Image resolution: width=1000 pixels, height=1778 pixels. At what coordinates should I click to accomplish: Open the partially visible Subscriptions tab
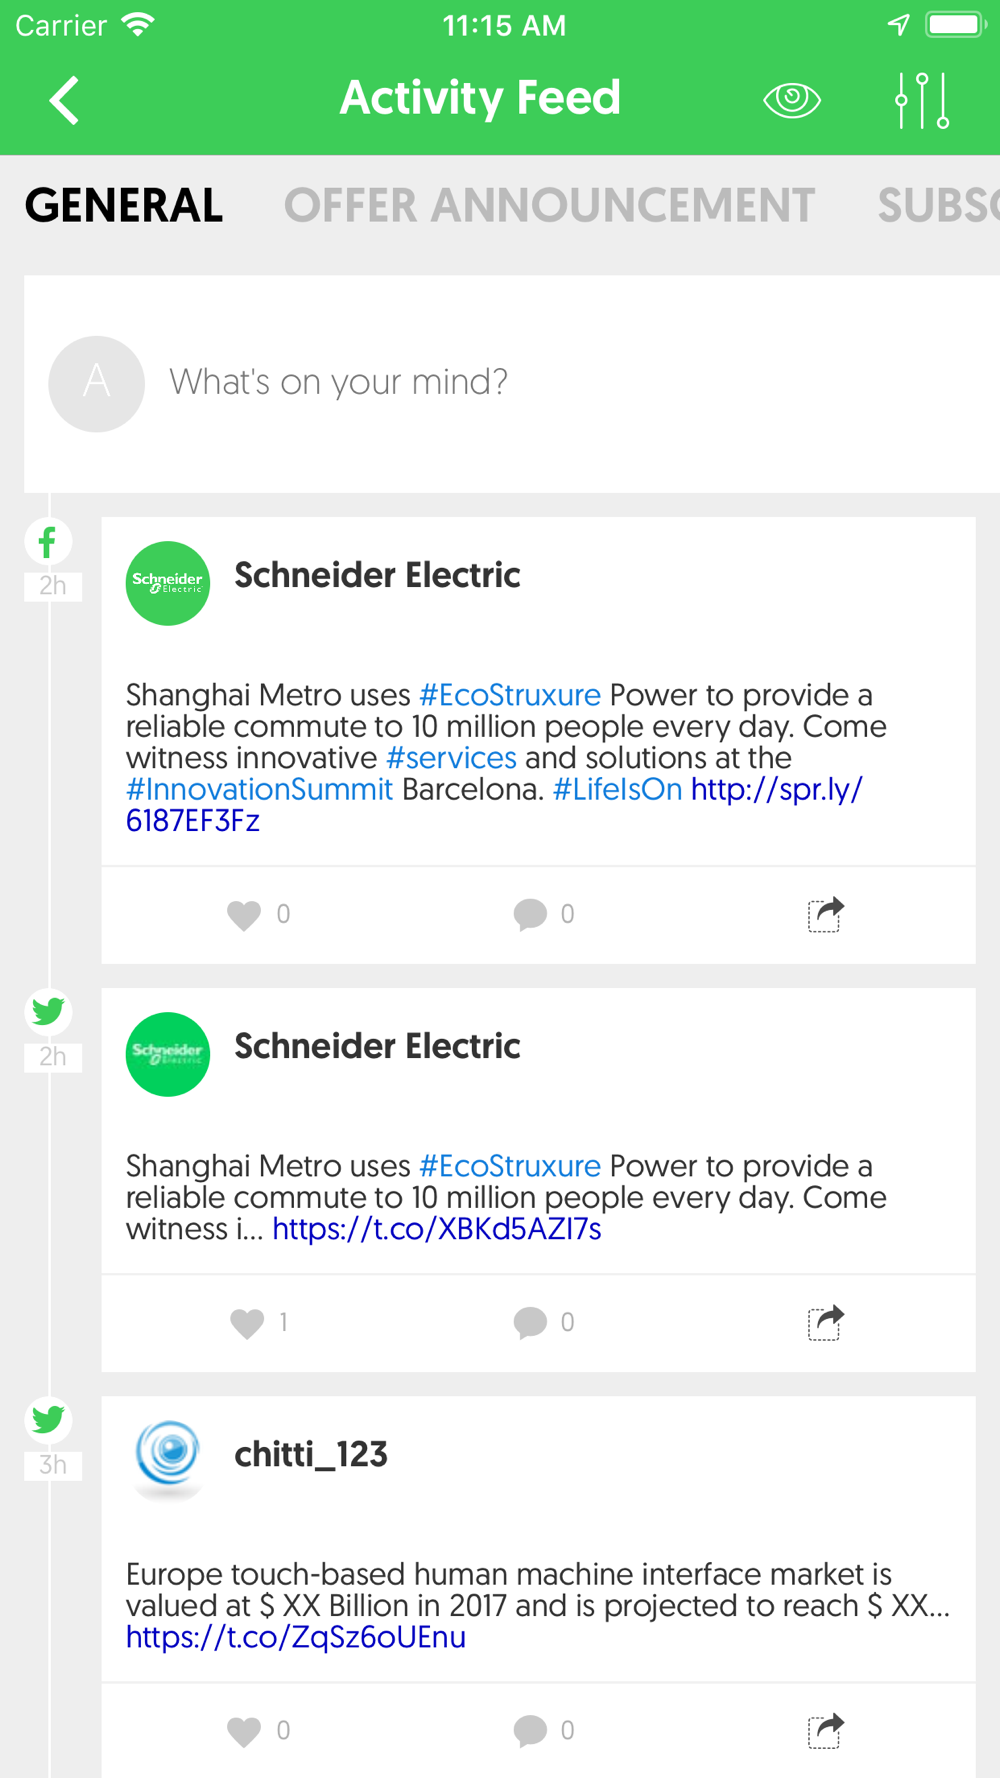pyautogui.click(x=938, y=206)
